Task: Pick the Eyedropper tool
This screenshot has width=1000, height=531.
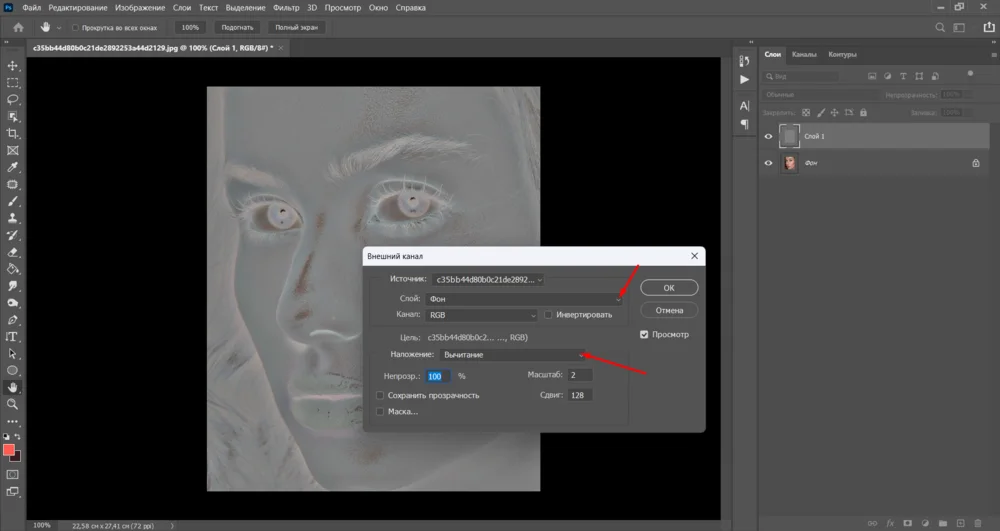Action: point(13,167)
